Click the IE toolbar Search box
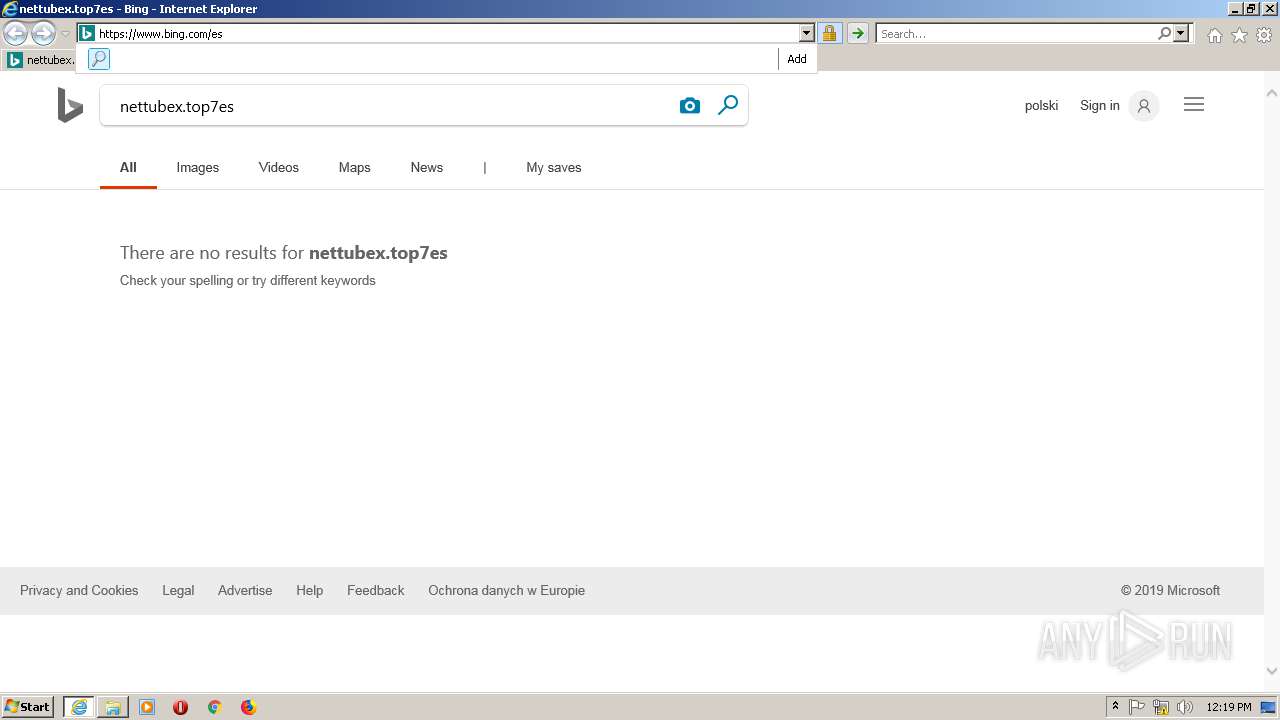 pyautogui.click(x=1015, y=33)
